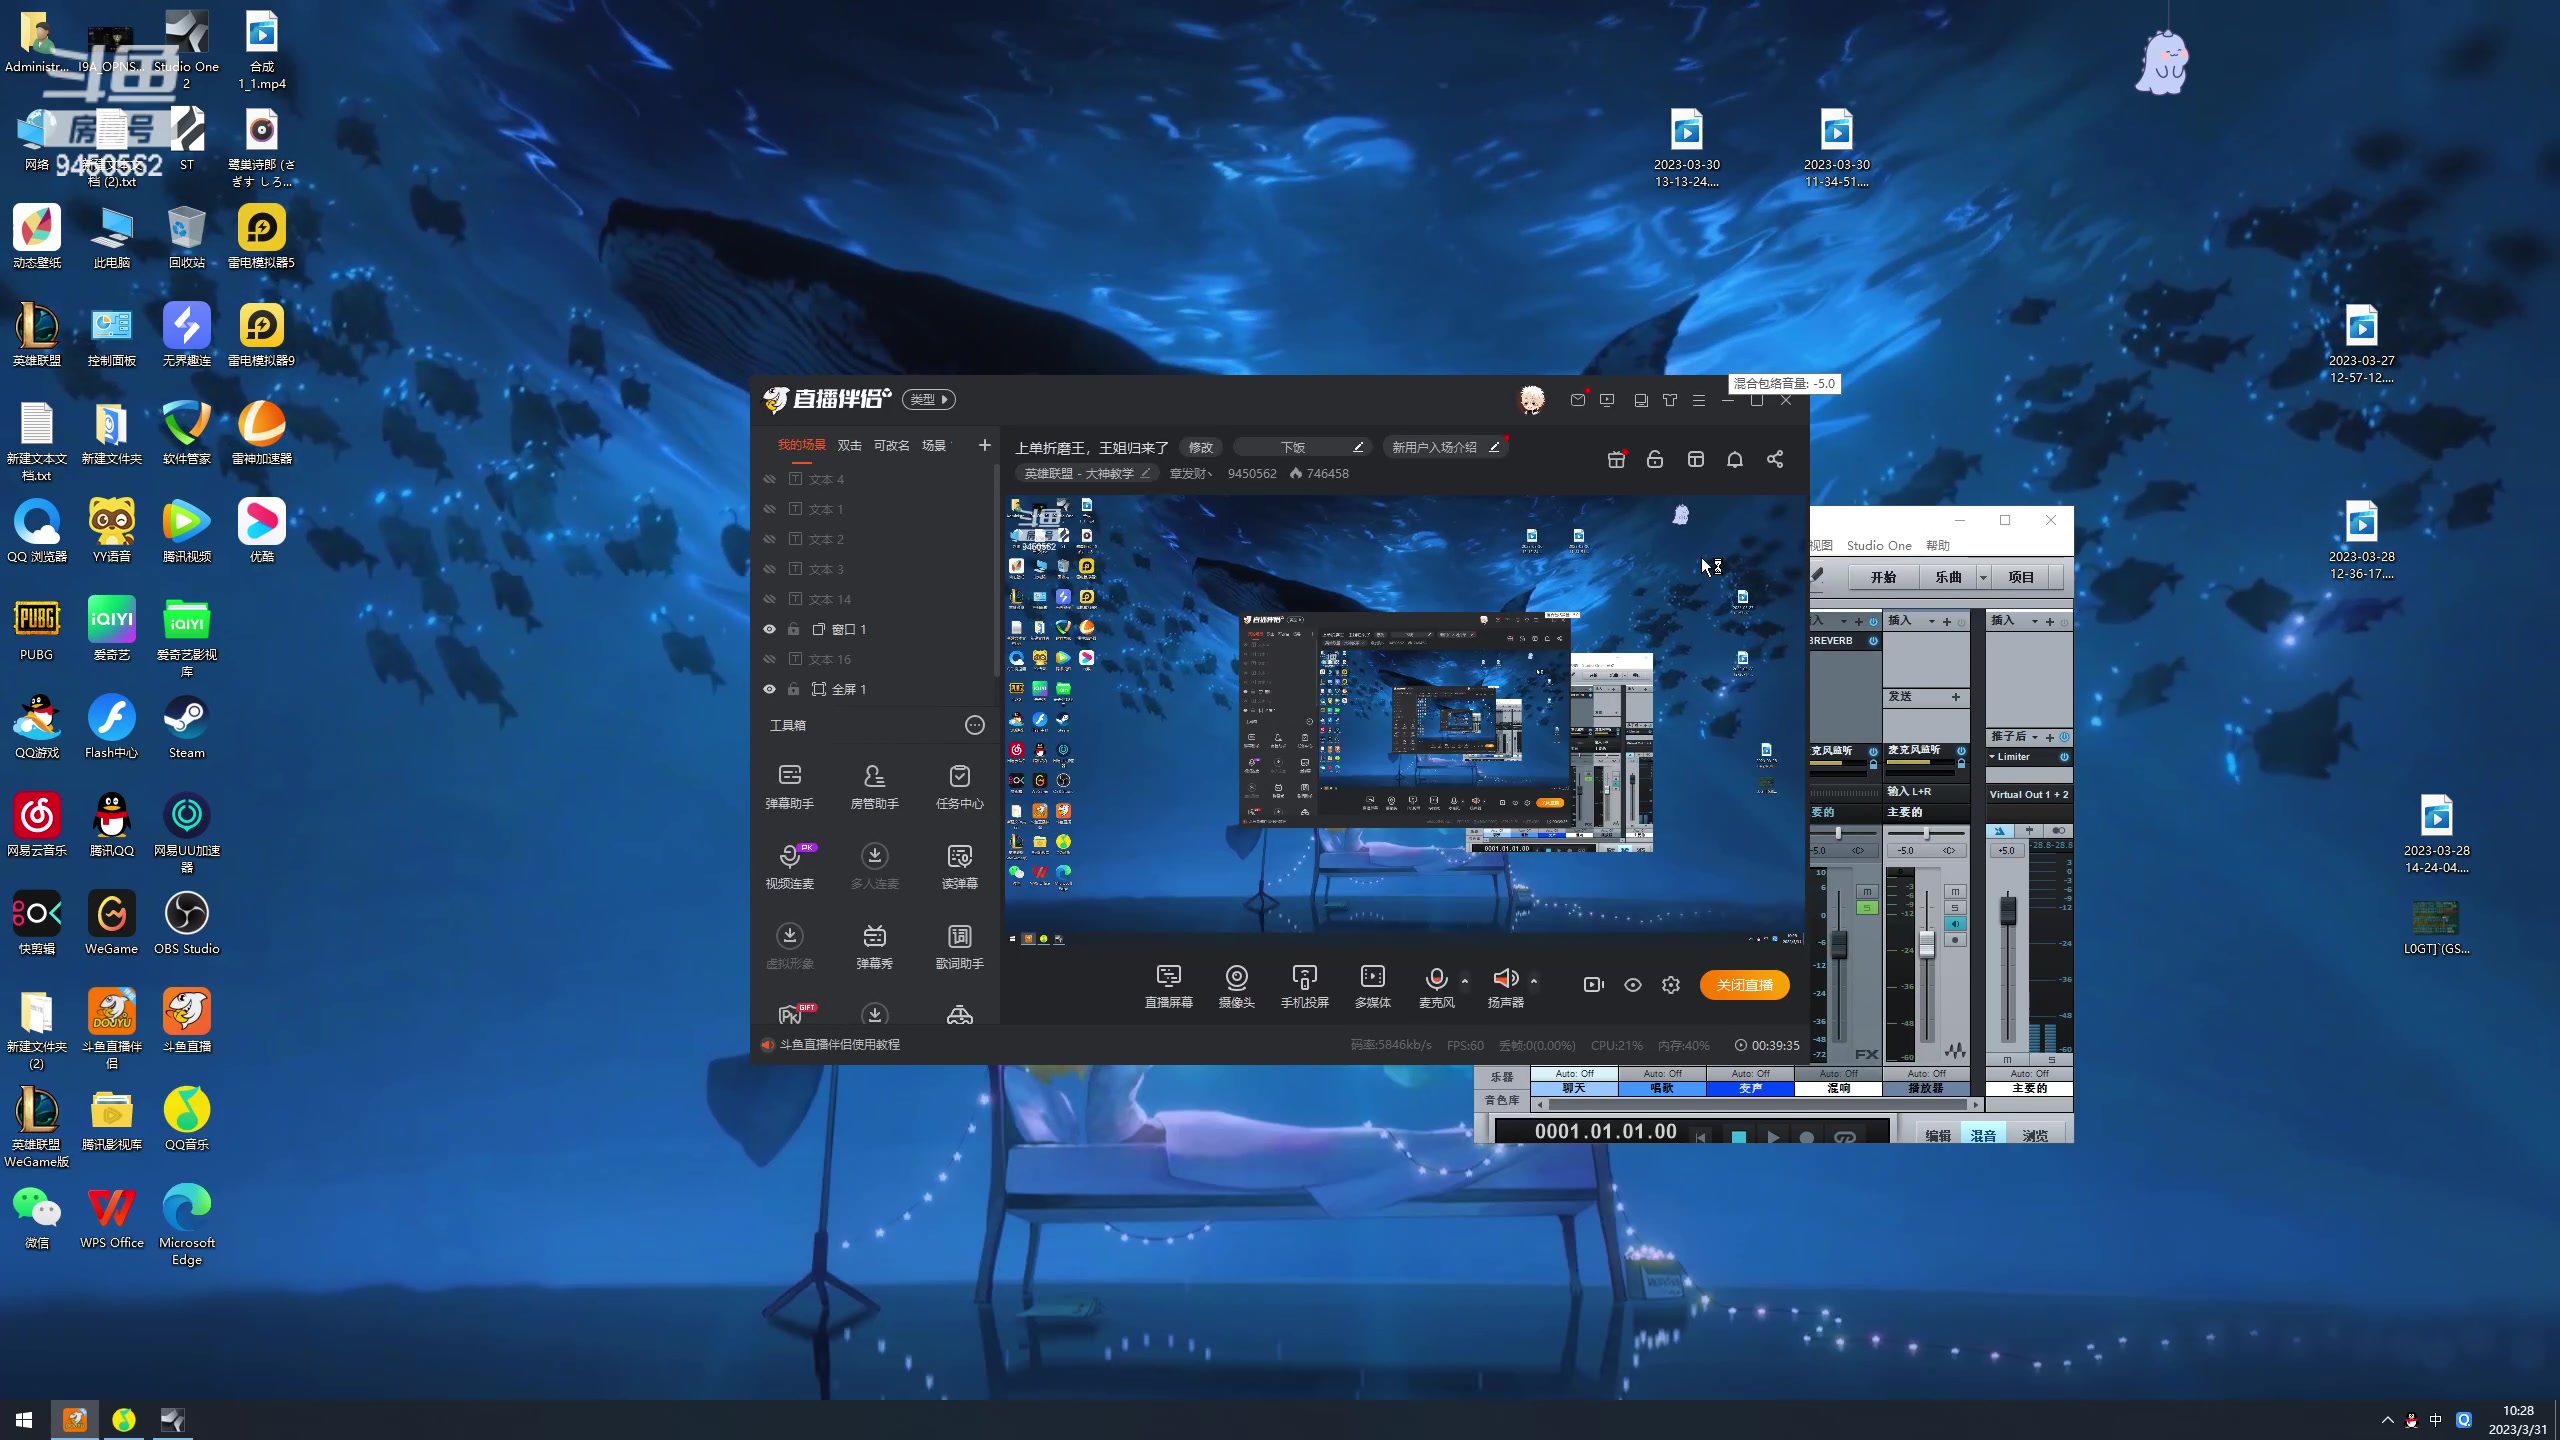Screen dimensions: 2560x1440
Task: Open the 类型 type dropdown
Action: 929,399
